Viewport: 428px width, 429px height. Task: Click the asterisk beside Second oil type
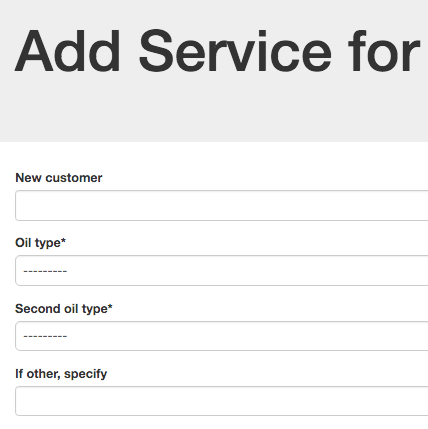110,306
